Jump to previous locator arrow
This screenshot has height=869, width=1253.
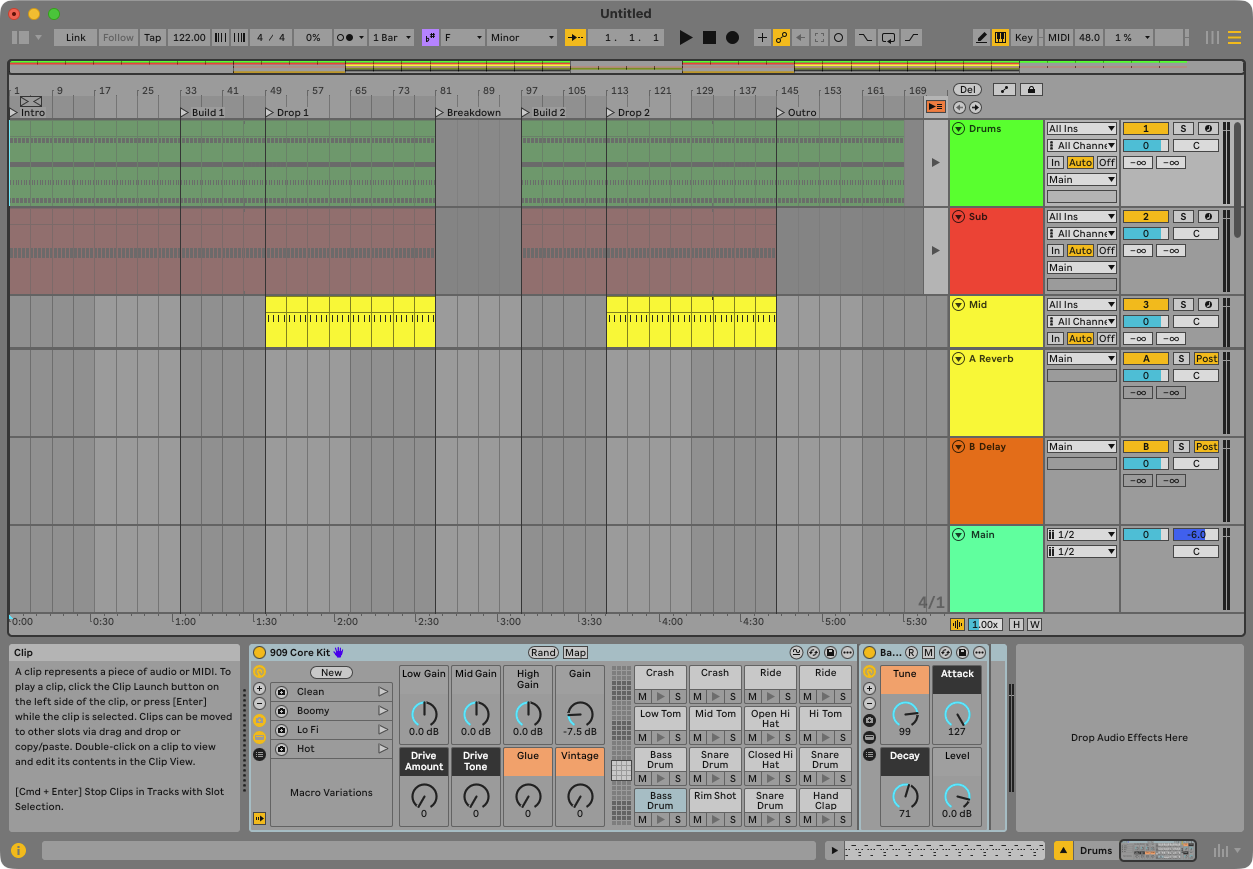(960, 107)
